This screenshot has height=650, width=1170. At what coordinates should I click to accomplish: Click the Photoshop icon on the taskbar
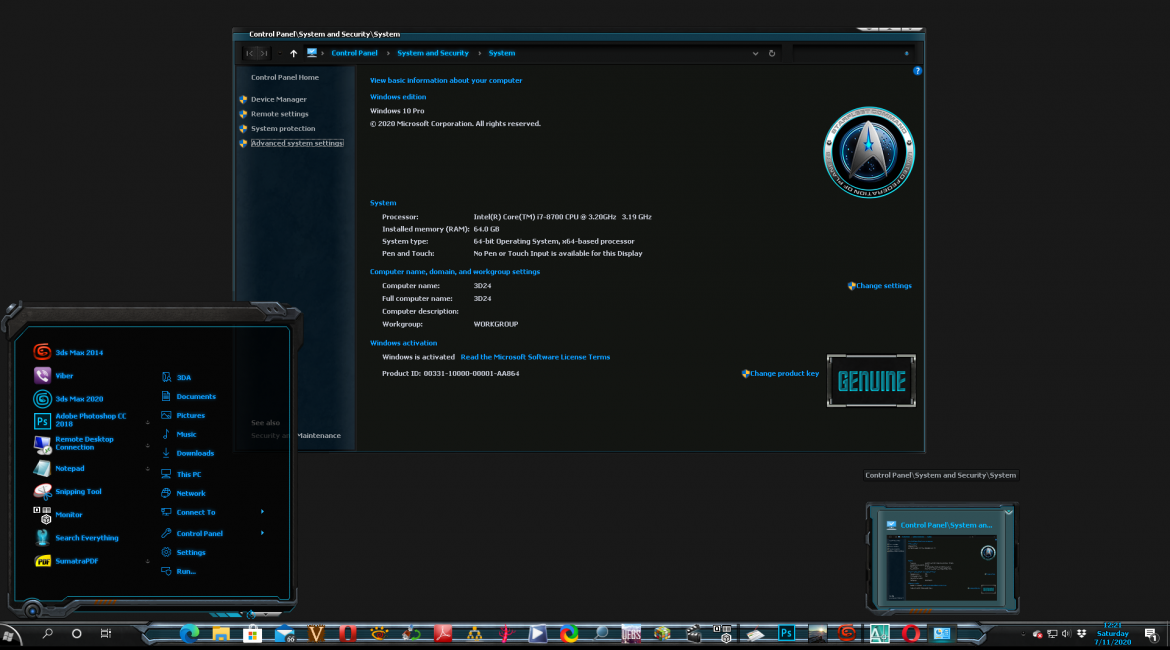click(786, 634)
